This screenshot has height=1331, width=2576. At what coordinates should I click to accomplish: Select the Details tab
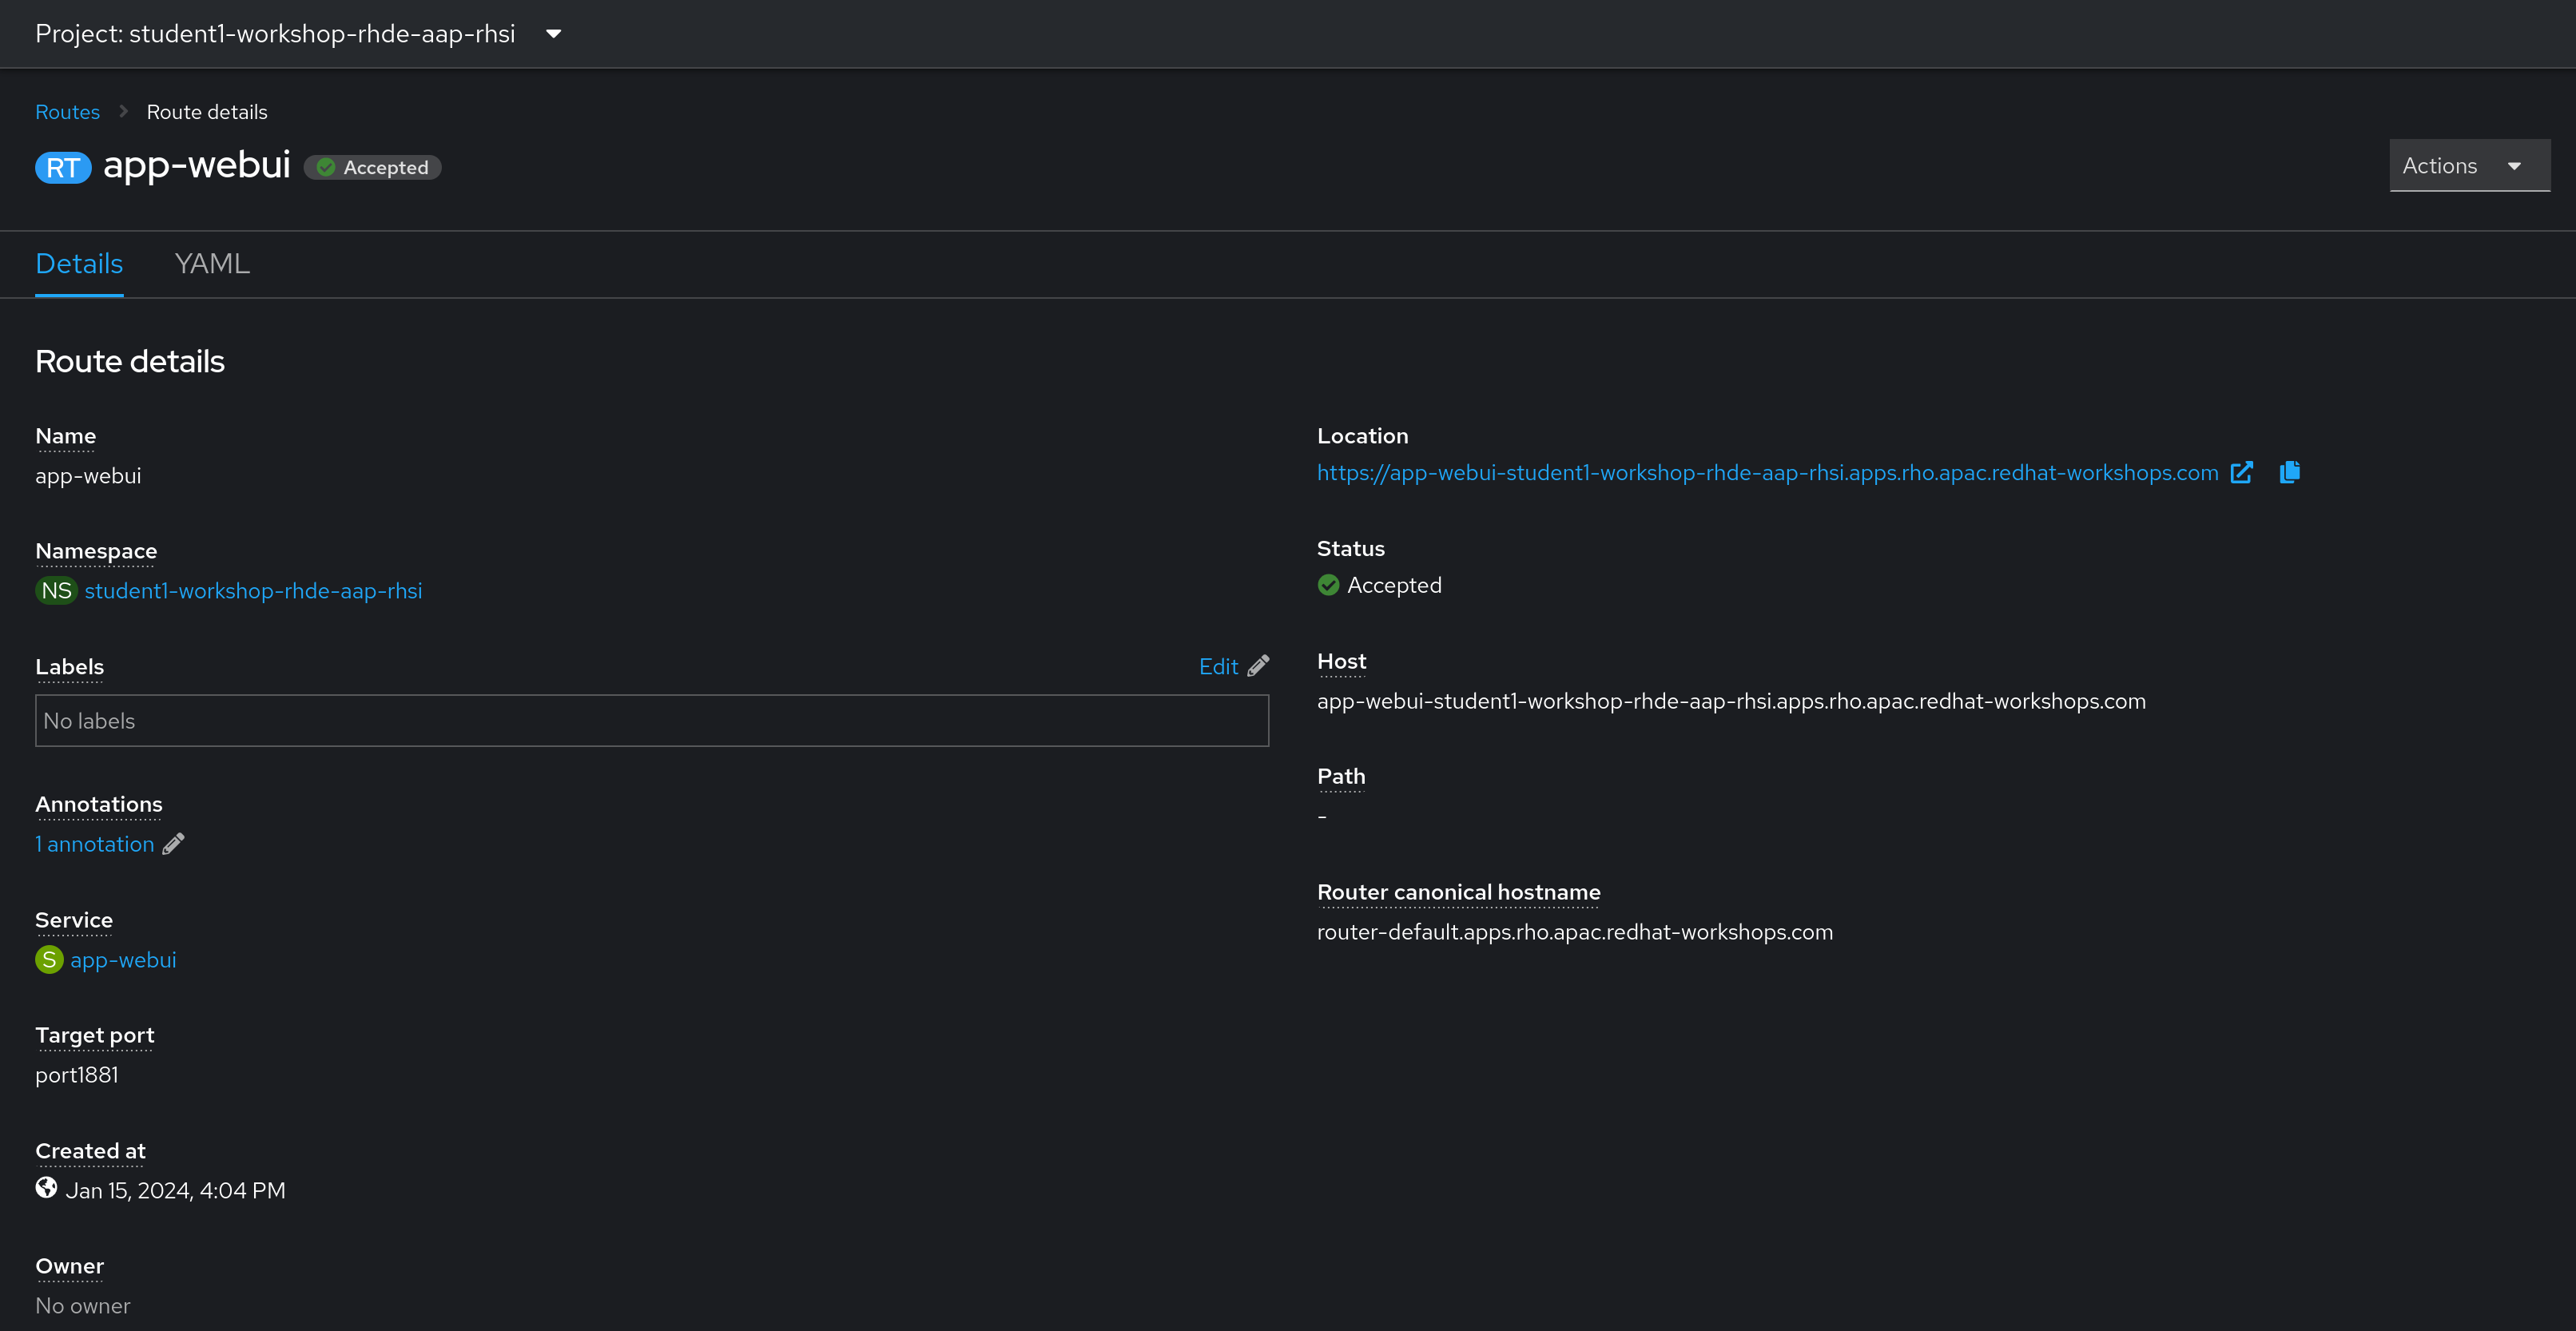click(x=78, y=263)
